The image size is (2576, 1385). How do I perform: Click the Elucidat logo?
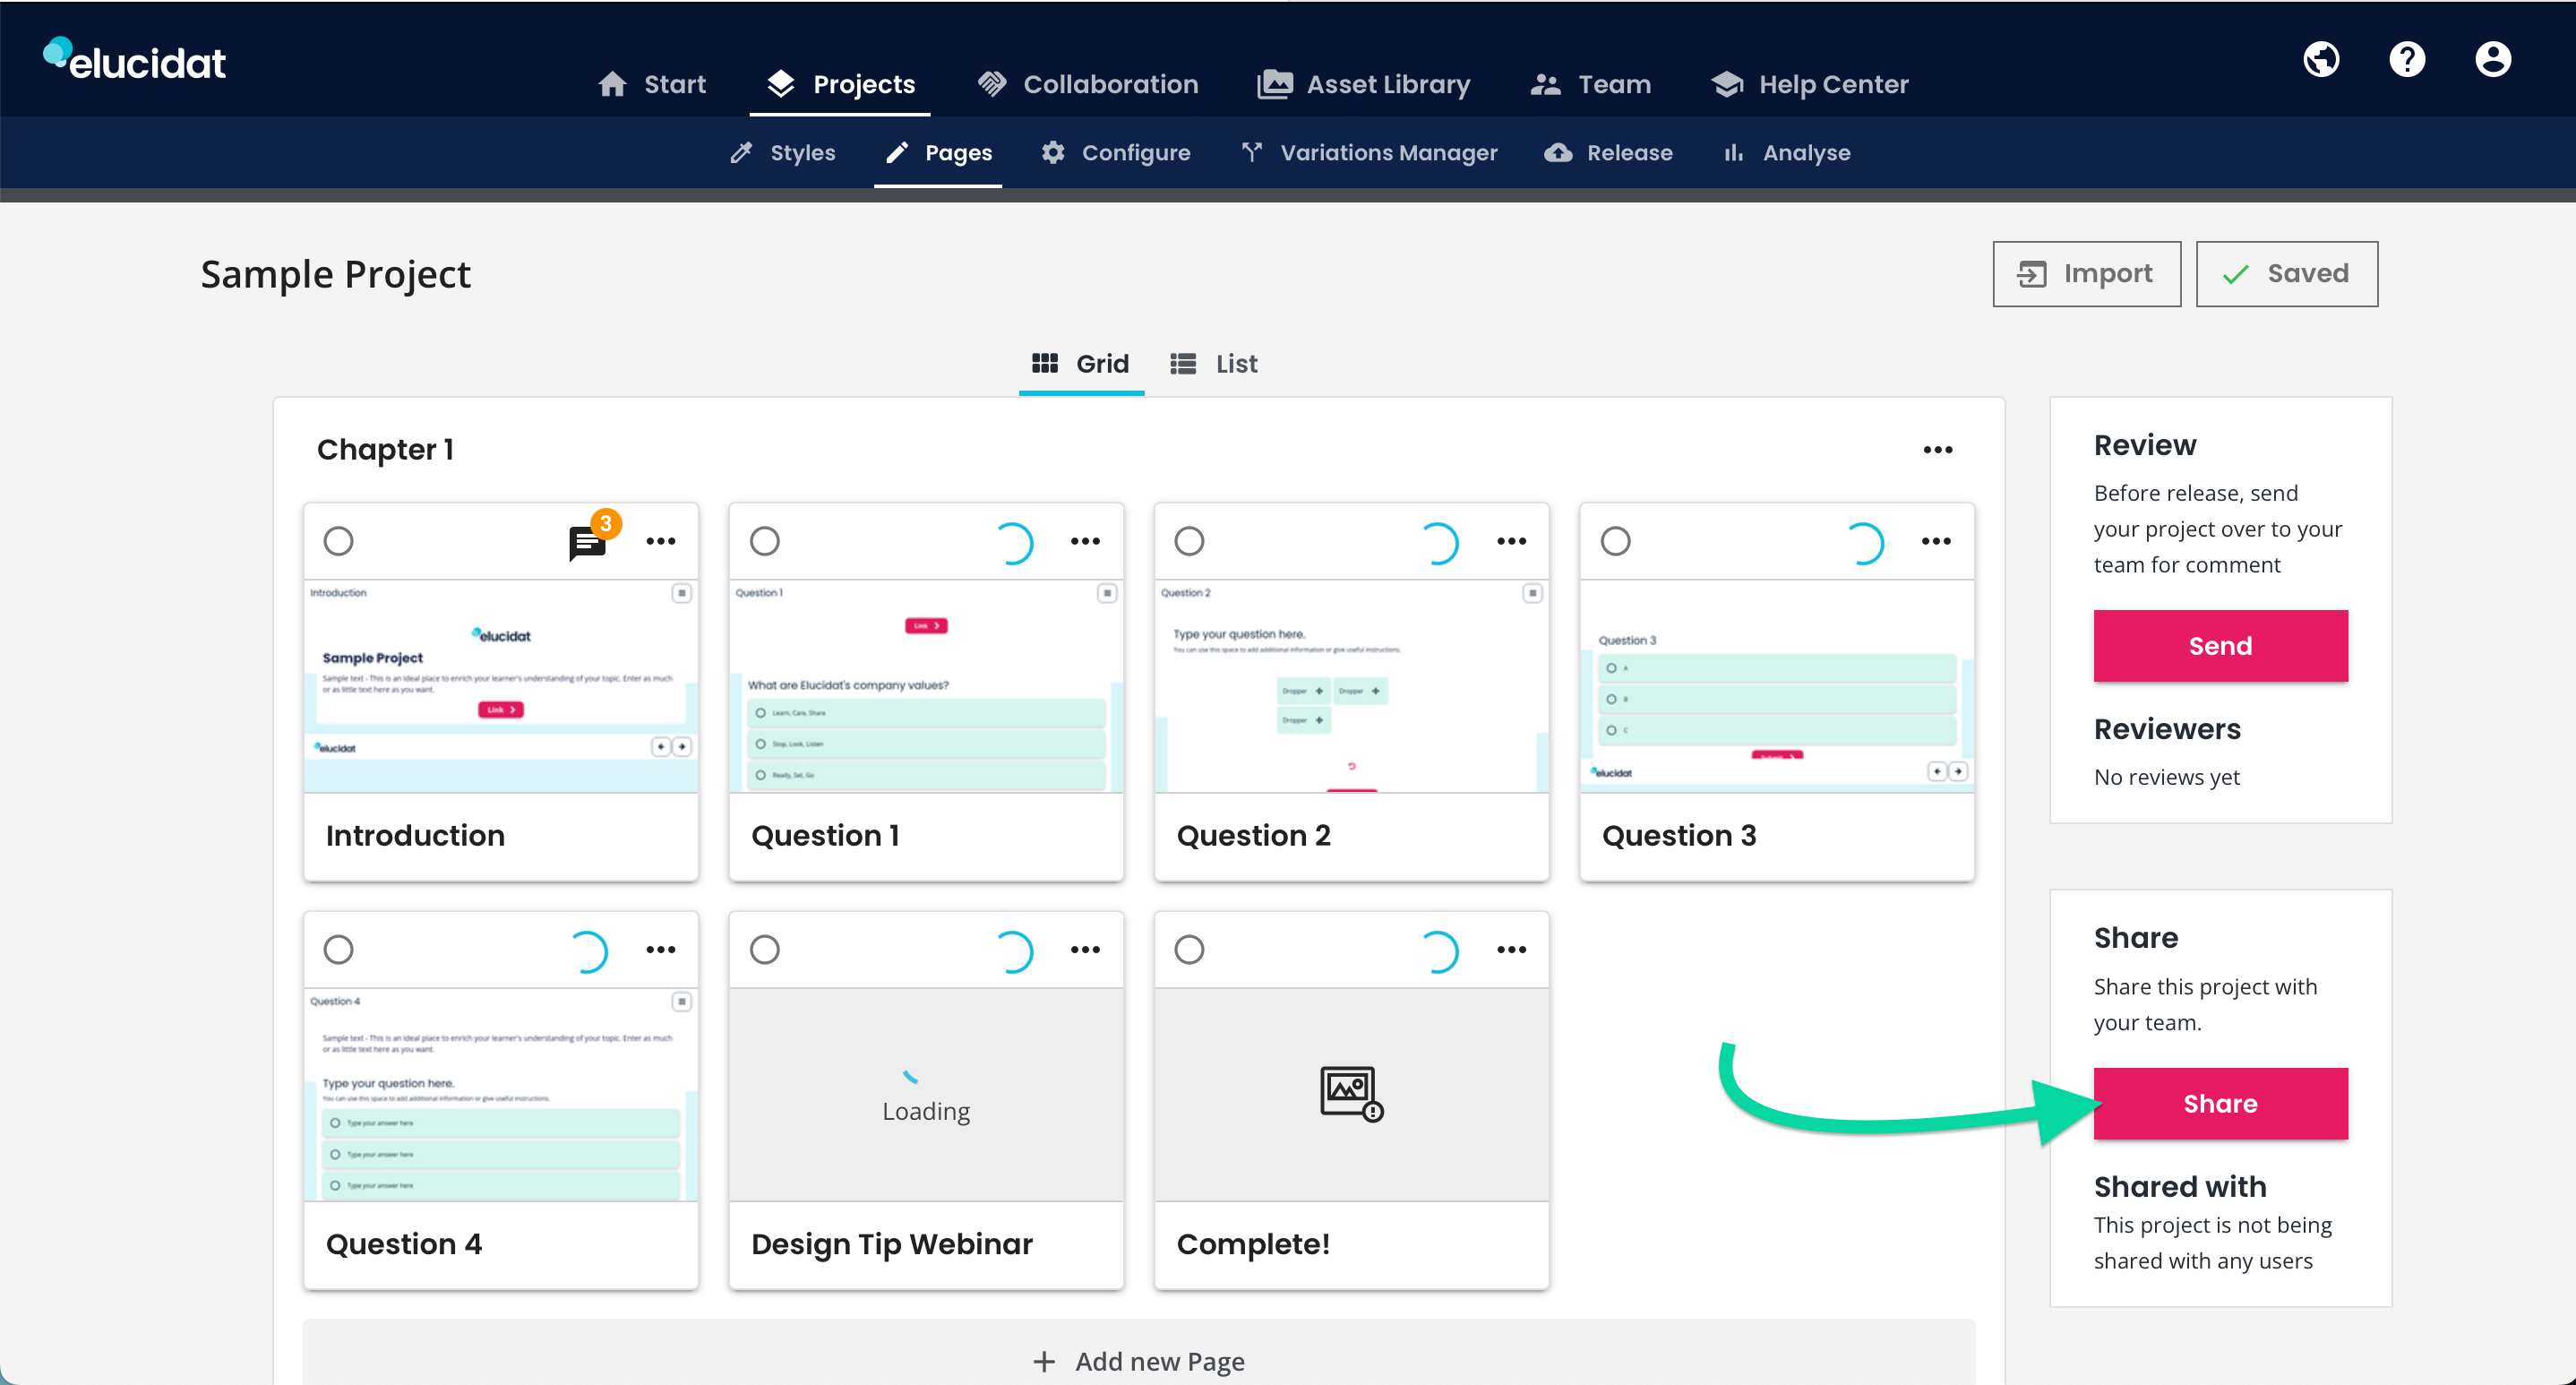coord(134,60)
